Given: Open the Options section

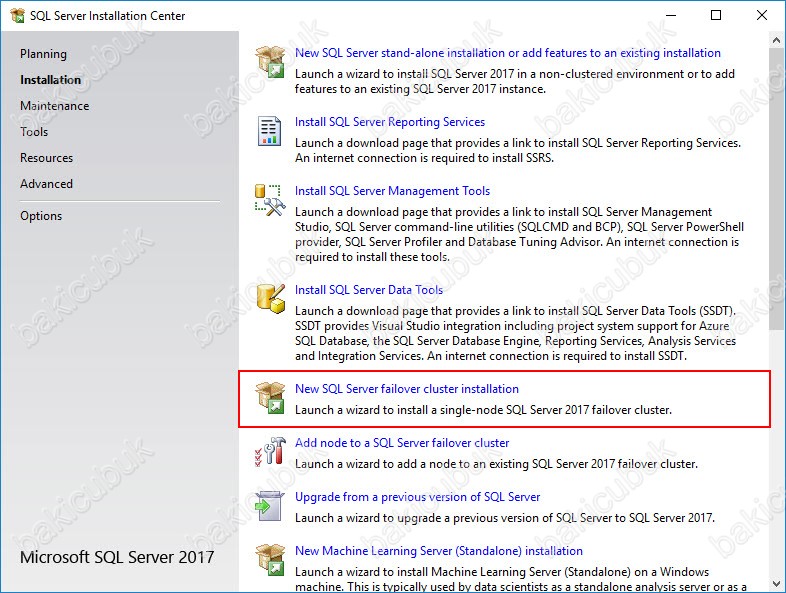Looking at the screenshot, I should (41, 216).
